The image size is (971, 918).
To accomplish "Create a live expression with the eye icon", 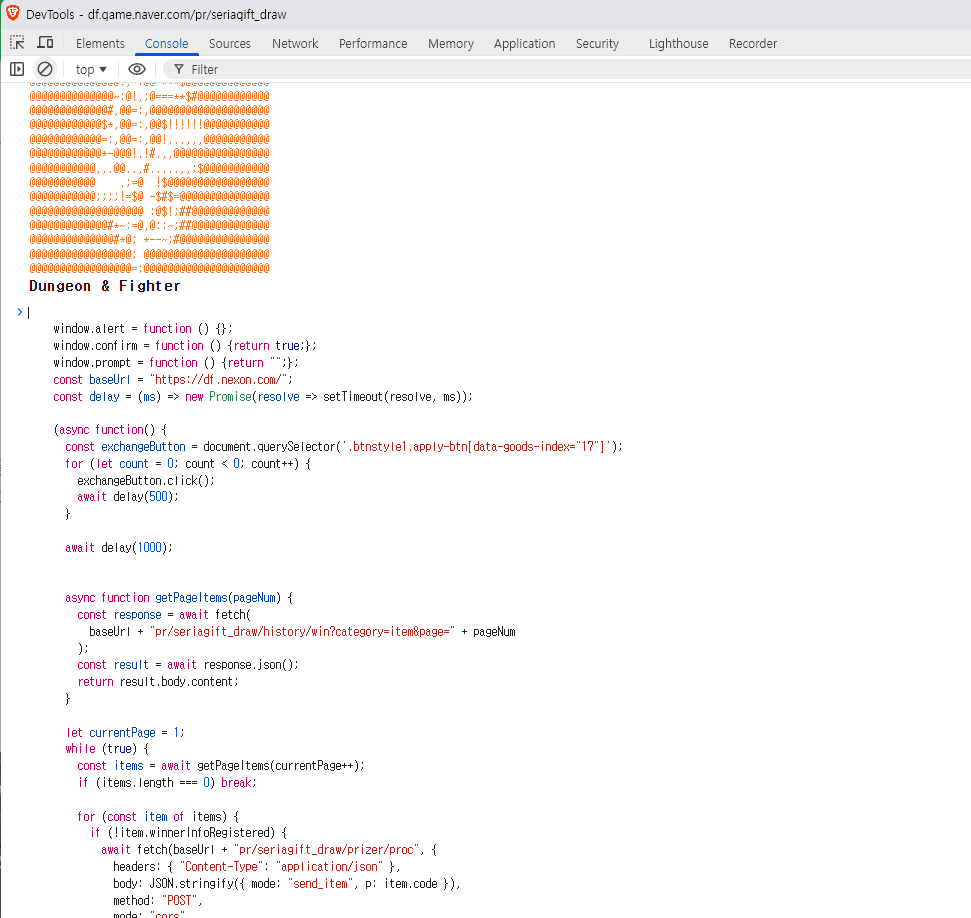I will tap(137, 69).
